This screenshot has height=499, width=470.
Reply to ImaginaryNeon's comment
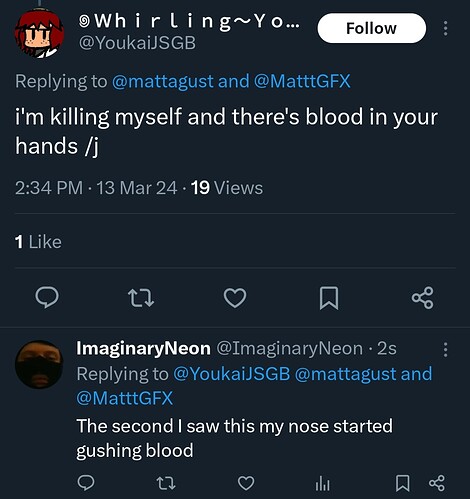(86, 483)
